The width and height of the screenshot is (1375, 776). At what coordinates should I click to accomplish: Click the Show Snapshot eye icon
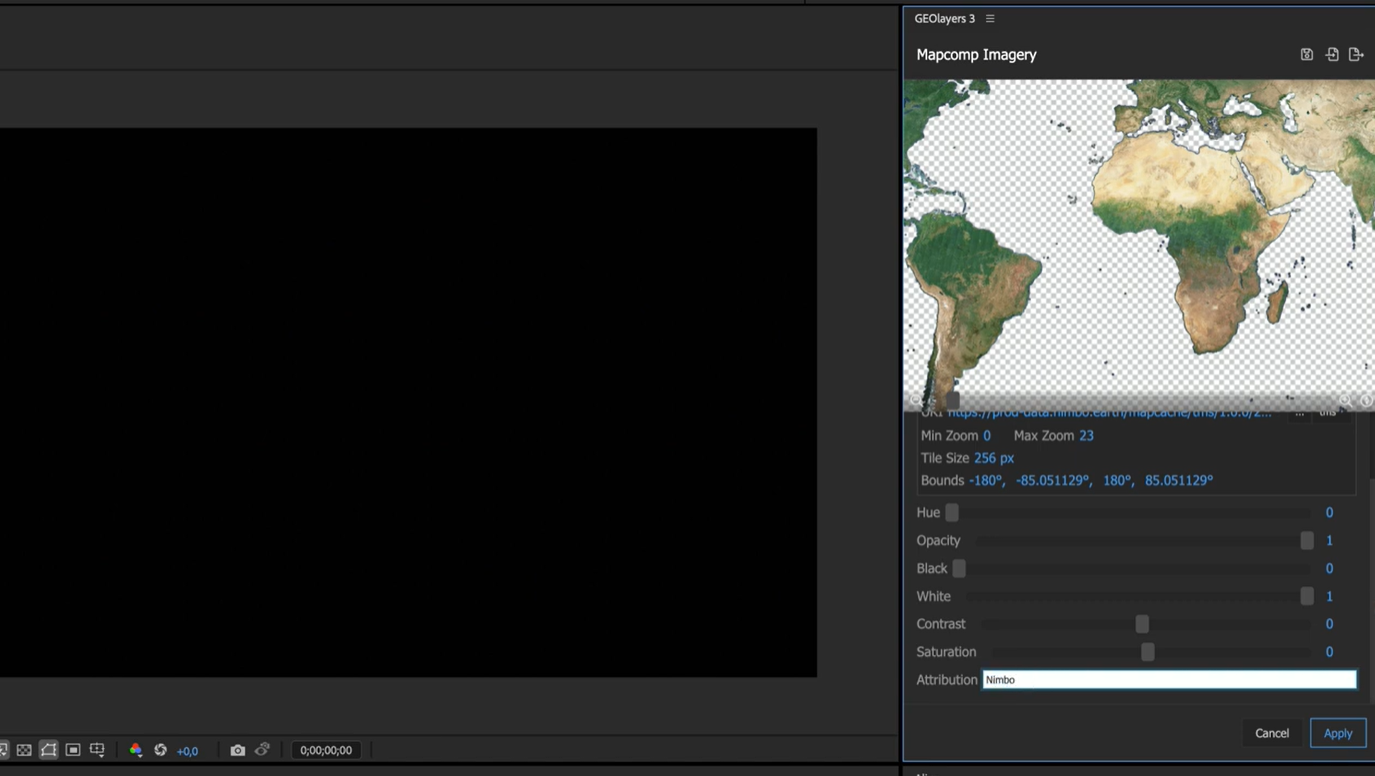(x=262, y=750)
